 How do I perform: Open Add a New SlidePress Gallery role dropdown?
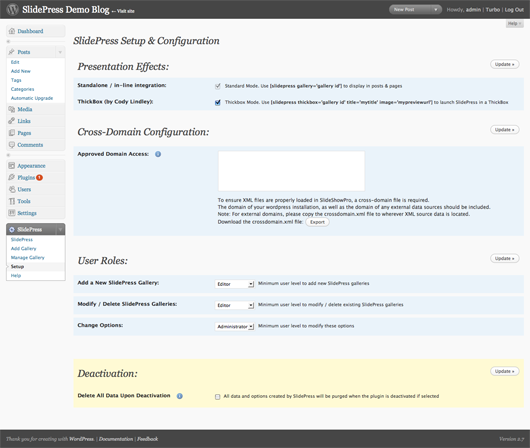(x=234, y=284)
